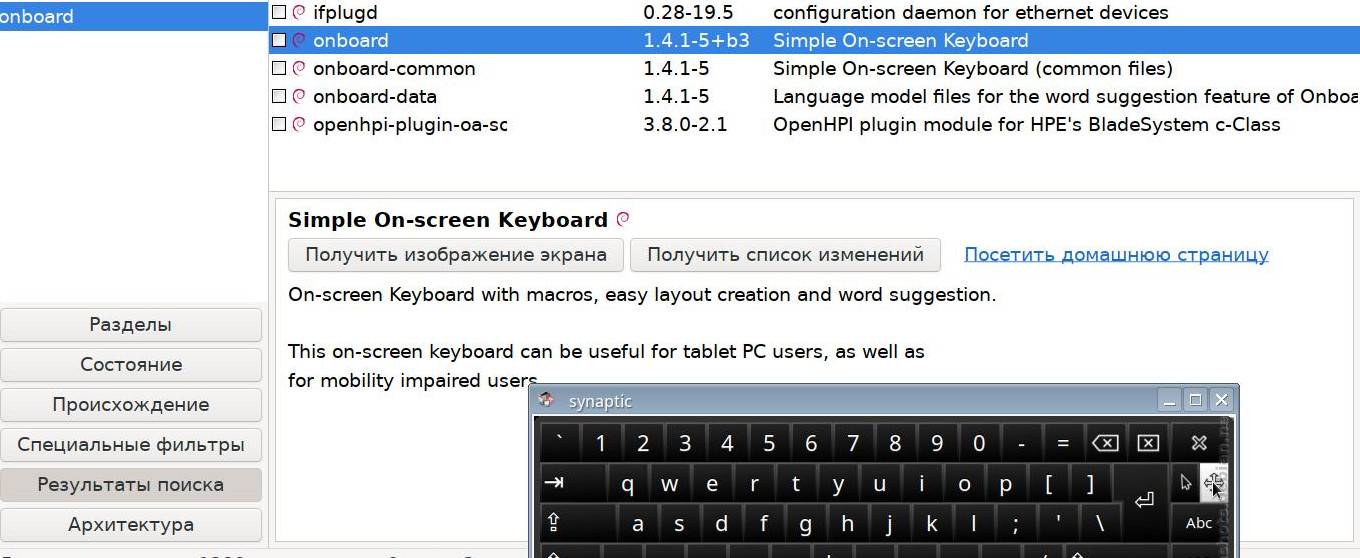This screenshot has height=558, width=1360.
Task: Select the 'Состояние' filter view
Action: coord(131,365)
